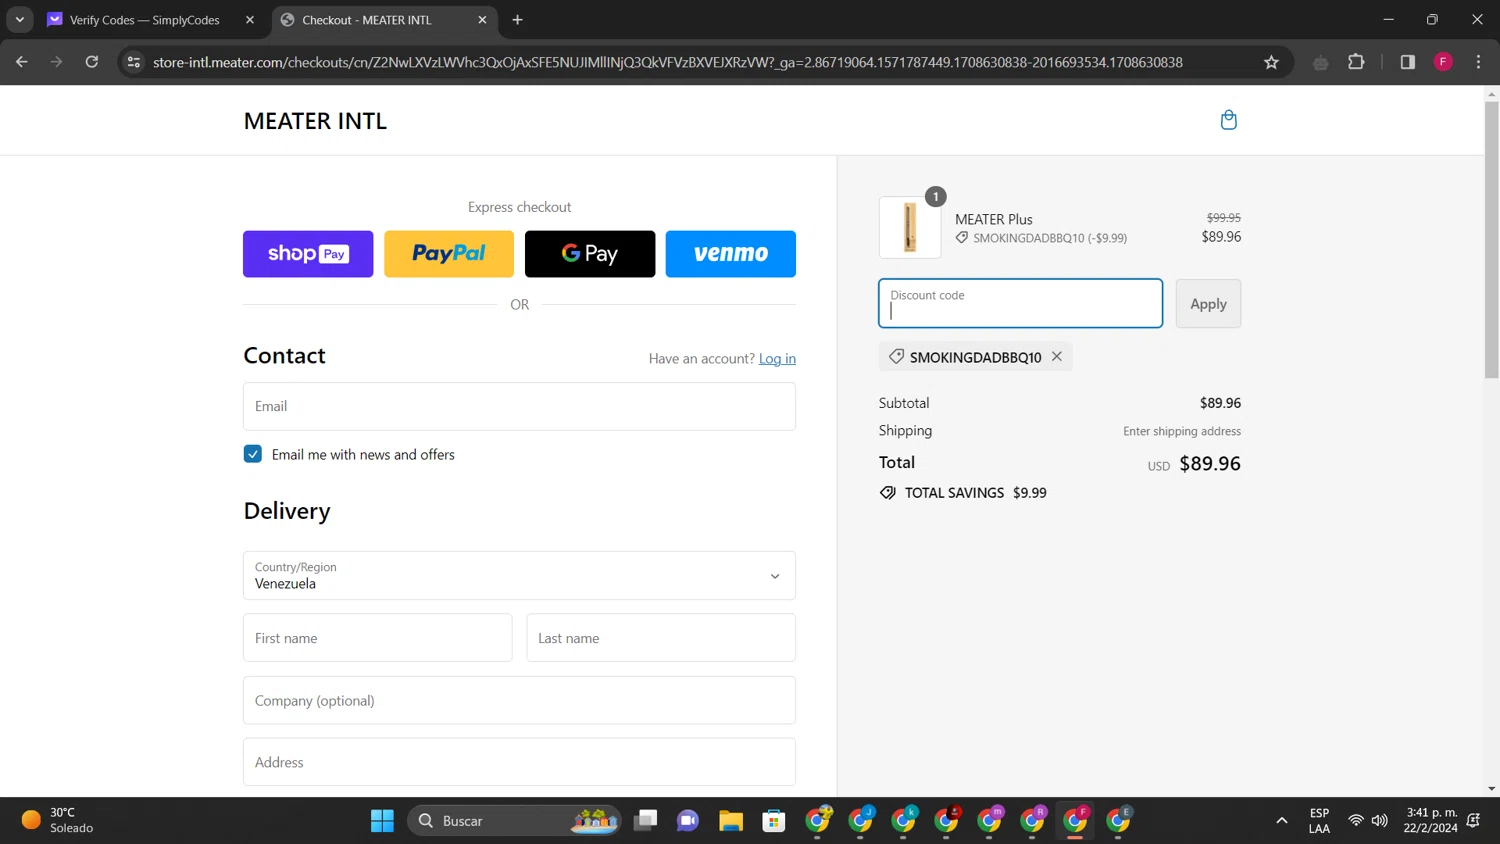Screen dimensions: 1500x844
Task: Click the Chrome taskbar icon with J badge
Action: [861, 821]
